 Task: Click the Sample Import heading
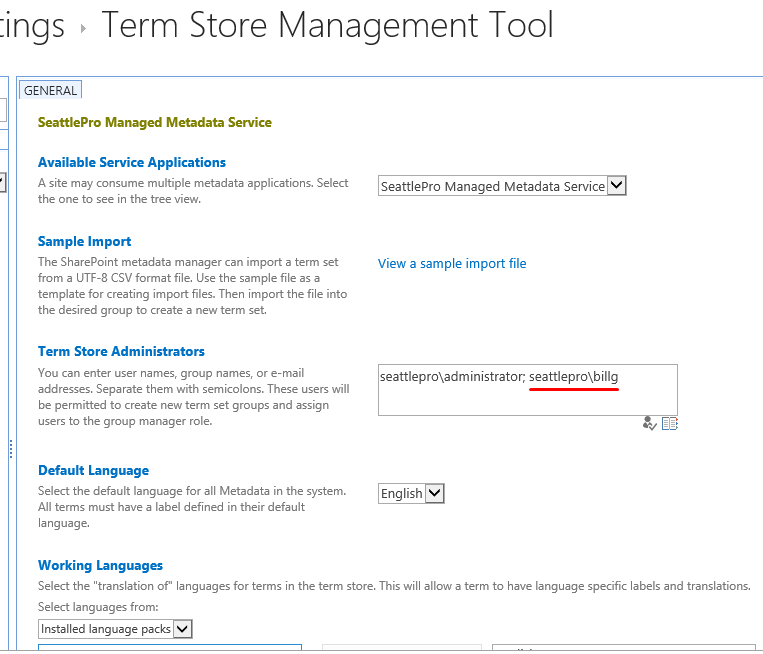click(x=85, y=241)
